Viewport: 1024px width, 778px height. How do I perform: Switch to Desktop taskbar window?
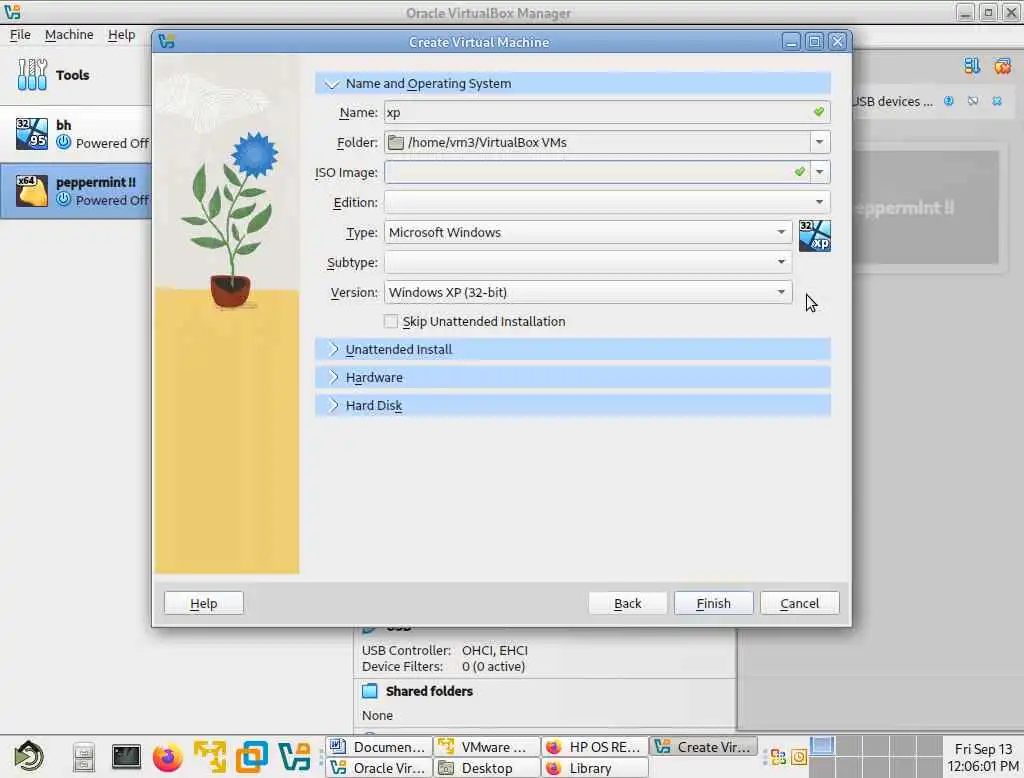pyautogui.click(x=487, y=768)
